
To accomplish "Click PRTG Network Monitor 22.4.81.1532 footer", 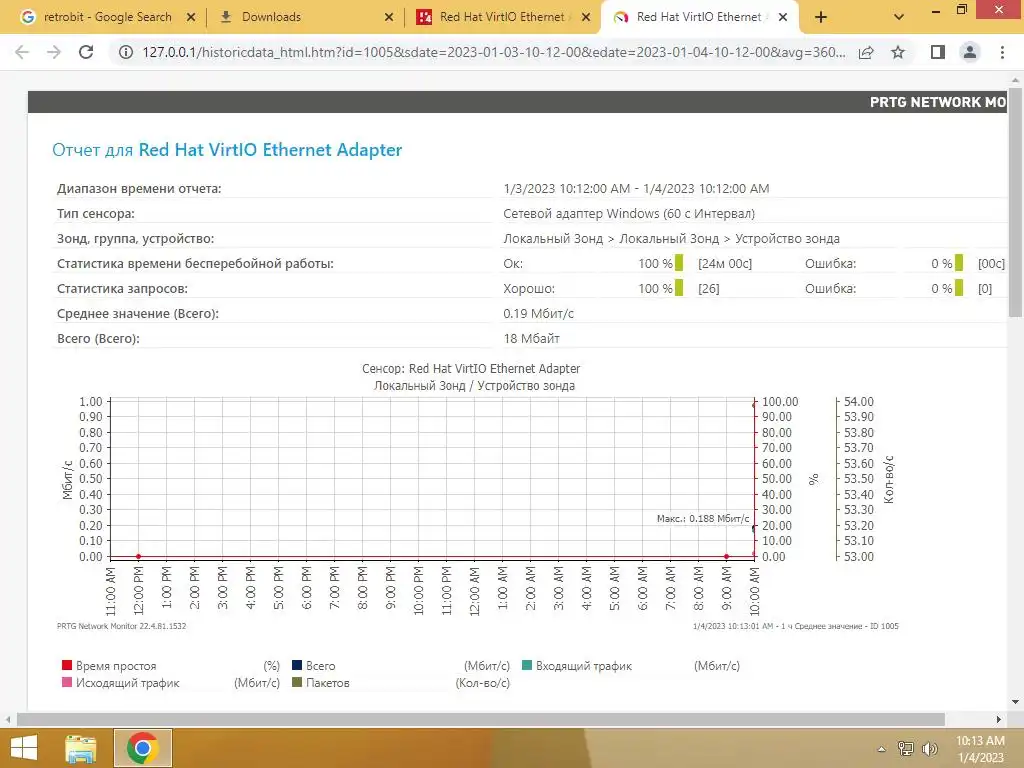I will click(121, 626).
